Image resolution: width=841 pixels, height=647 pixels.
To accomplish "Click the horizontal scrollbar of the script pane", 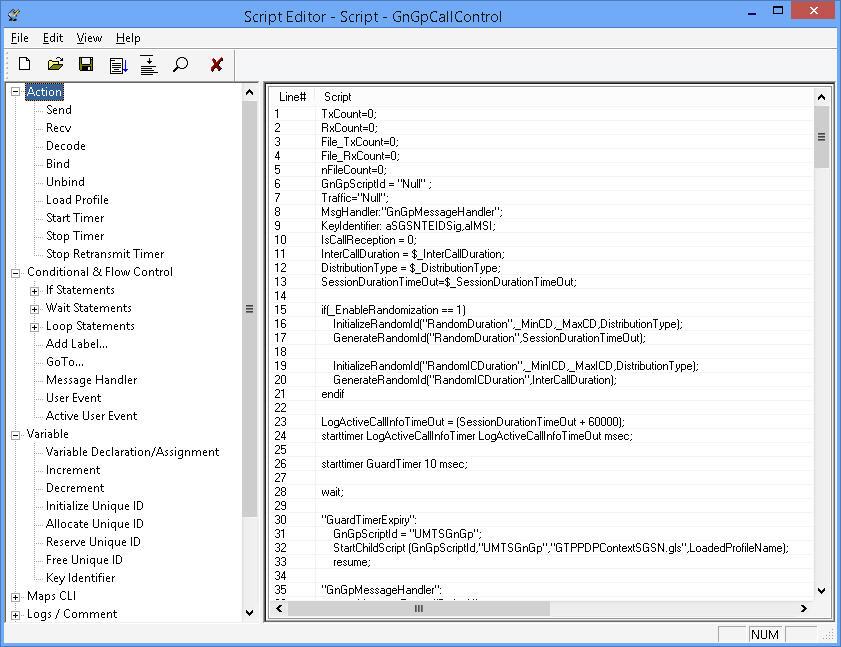I will [x=419, y=607].
